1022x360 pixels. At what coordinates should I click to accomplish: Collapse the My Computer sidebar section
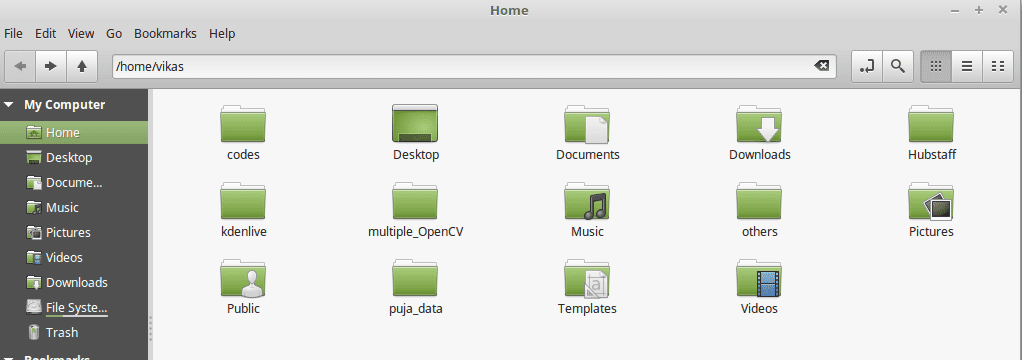pyautogui.click(x=9, y=104)
